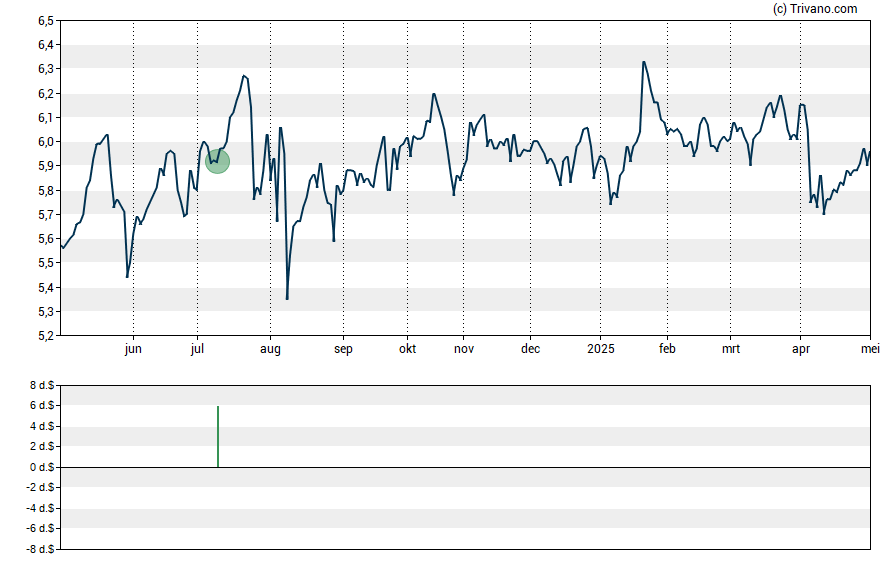This screenshot has height=565, width=888.
Task: Select the 'nov' month label
Action: [x=464, y=349]
